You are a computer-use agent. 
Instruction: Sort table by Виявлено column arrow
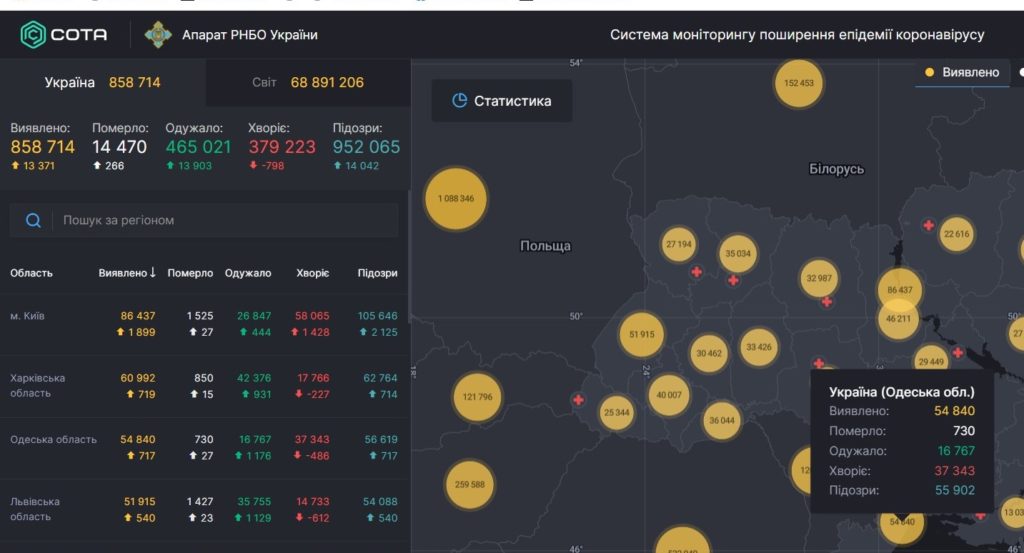click(153, 272)
